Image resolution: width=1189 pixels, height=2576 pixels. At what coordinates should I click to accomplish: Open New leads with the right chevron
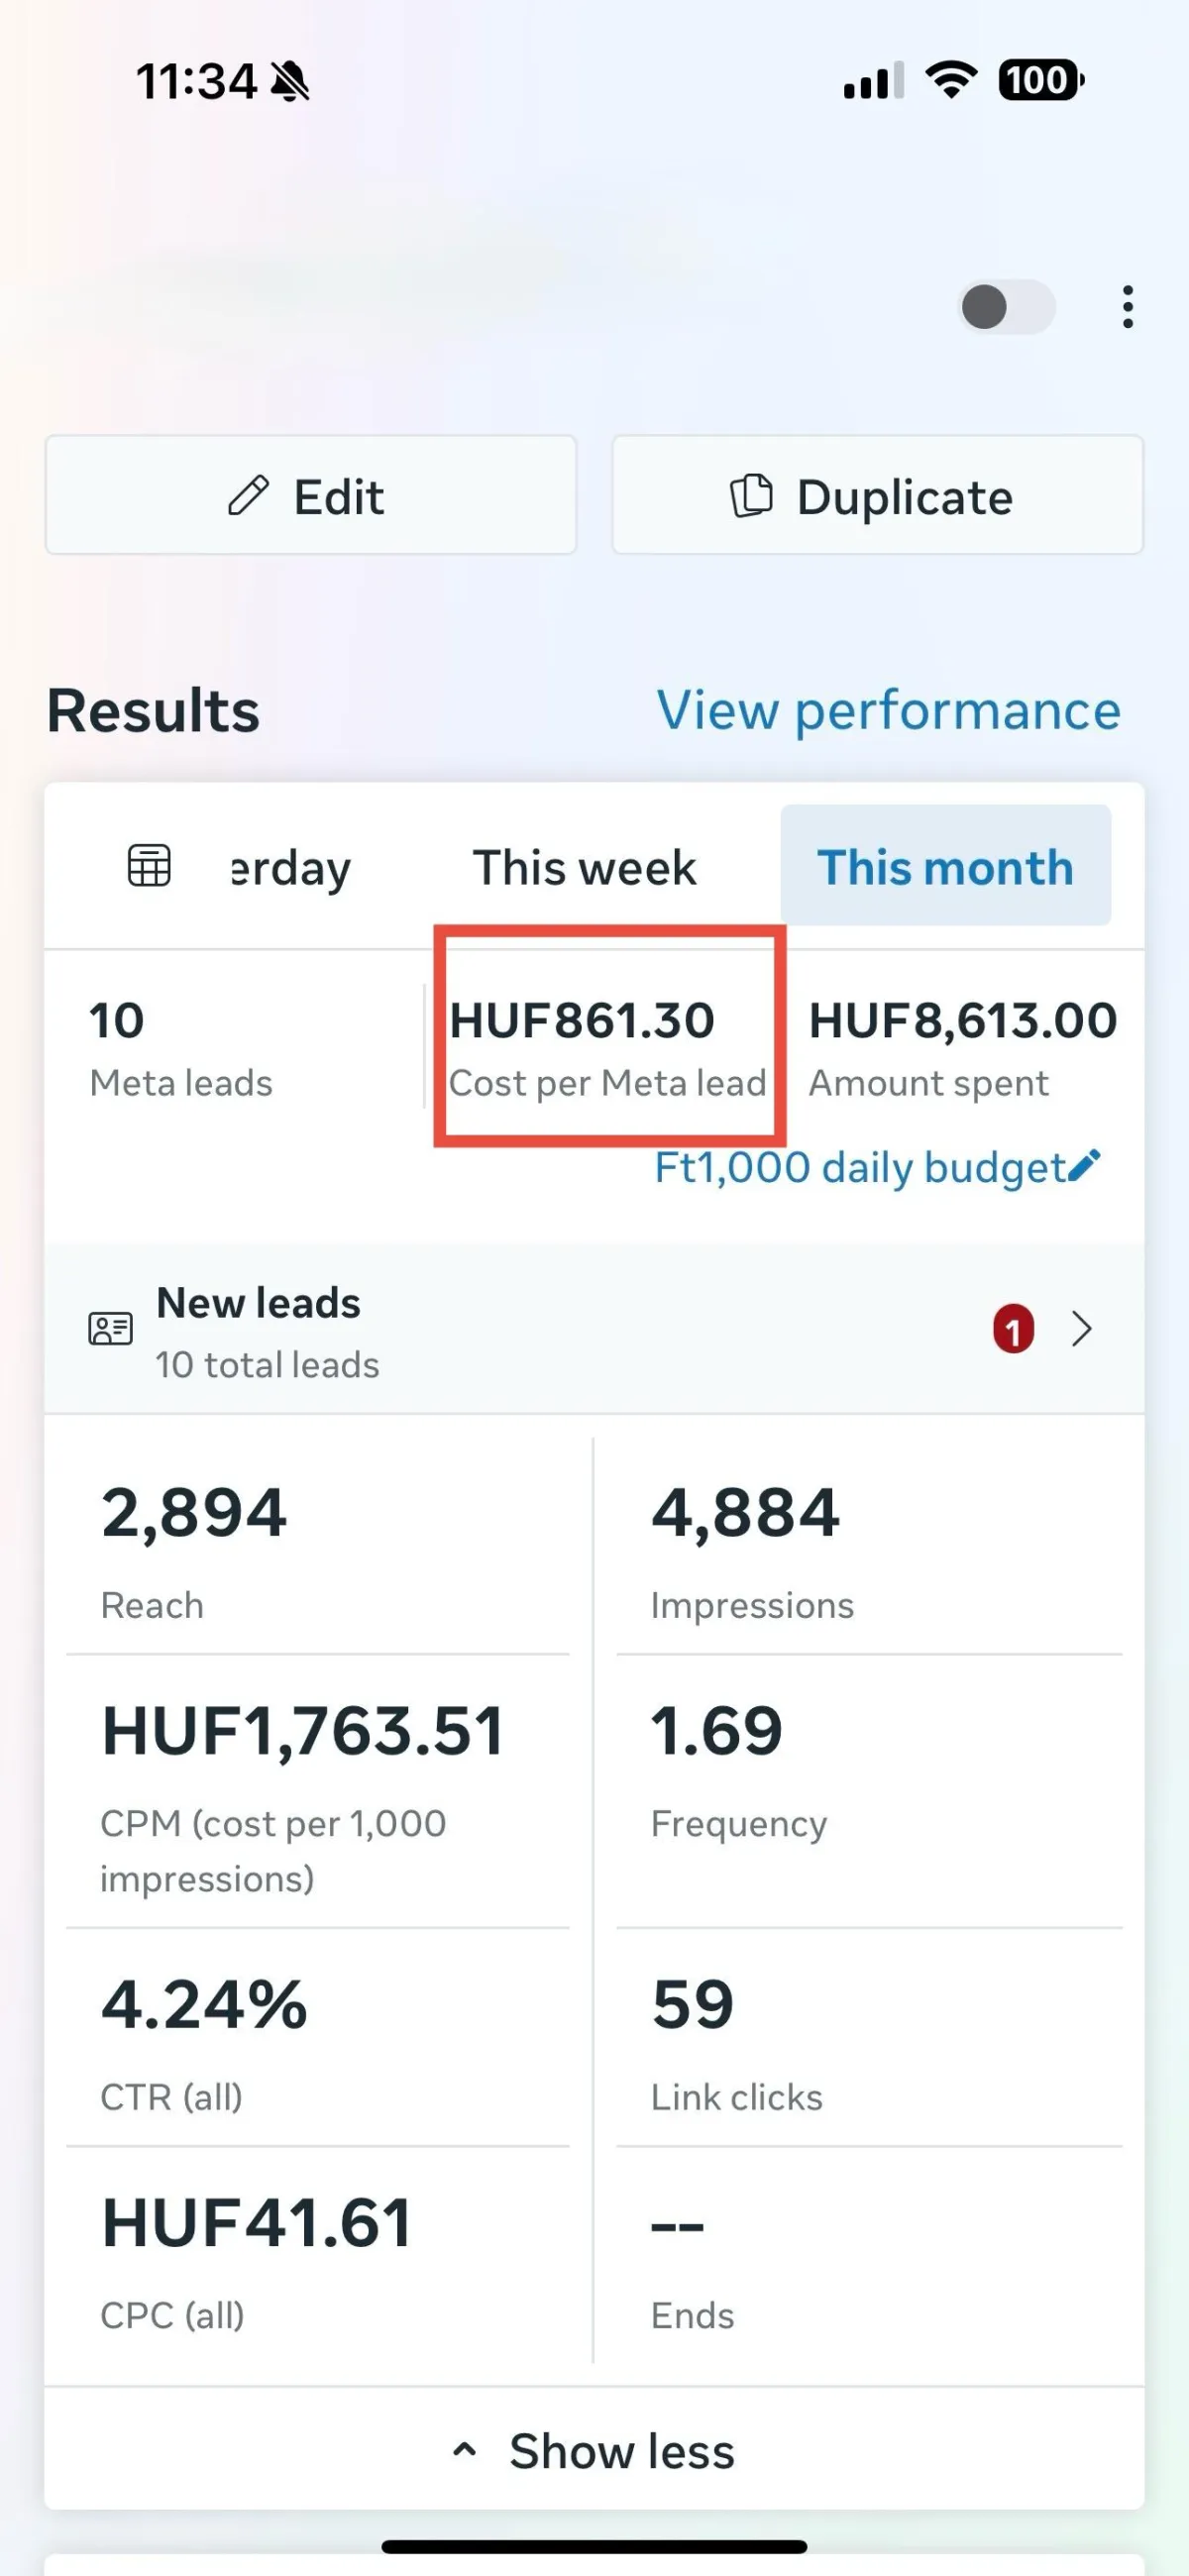(x=1081, y=1329)
